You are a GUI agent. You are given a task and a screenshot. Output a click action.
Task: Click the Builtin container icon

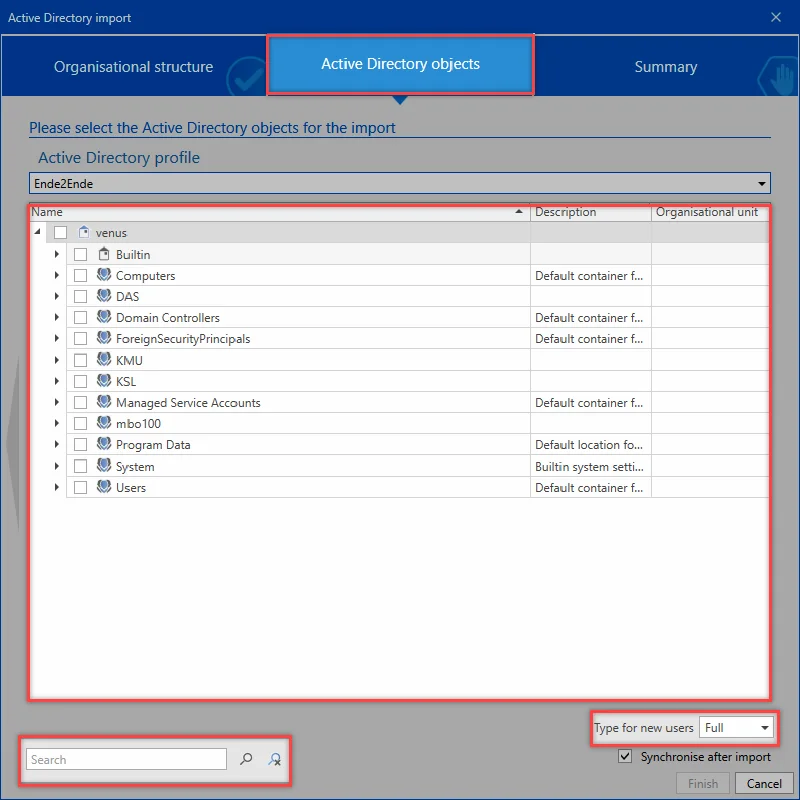[x=104, y=254]
